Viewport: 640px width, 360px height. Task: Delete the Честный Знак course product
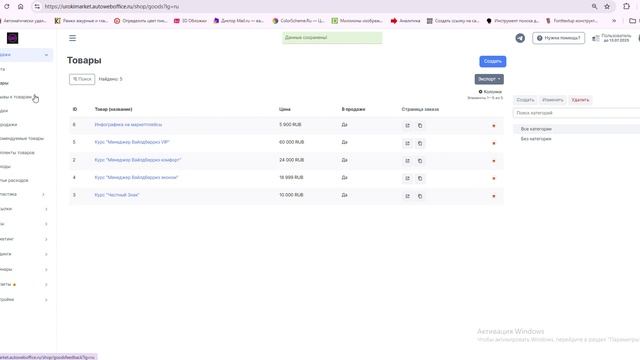pos(493,196)
